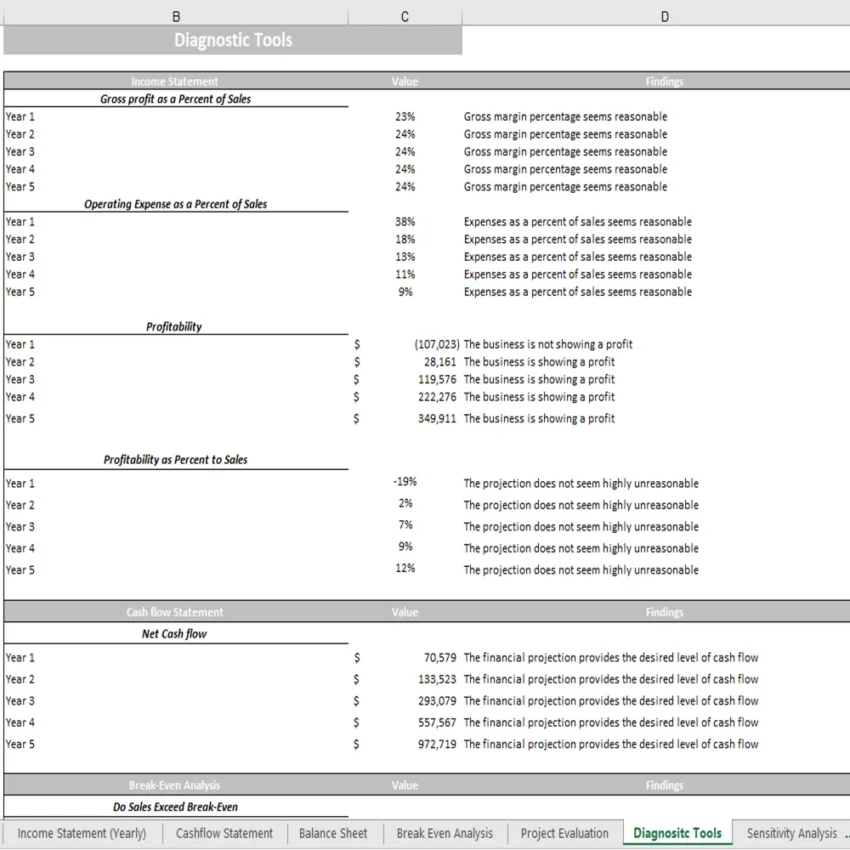Click the Diagnostic Tools title cell
850x850 pixels.
click(x=232, y=40)
